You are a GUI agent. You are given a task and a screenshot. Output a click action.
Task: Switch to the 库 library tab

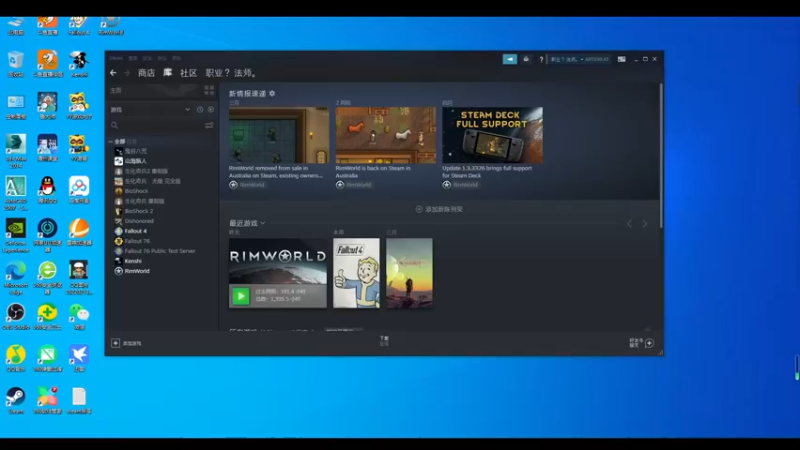point(167,73)
